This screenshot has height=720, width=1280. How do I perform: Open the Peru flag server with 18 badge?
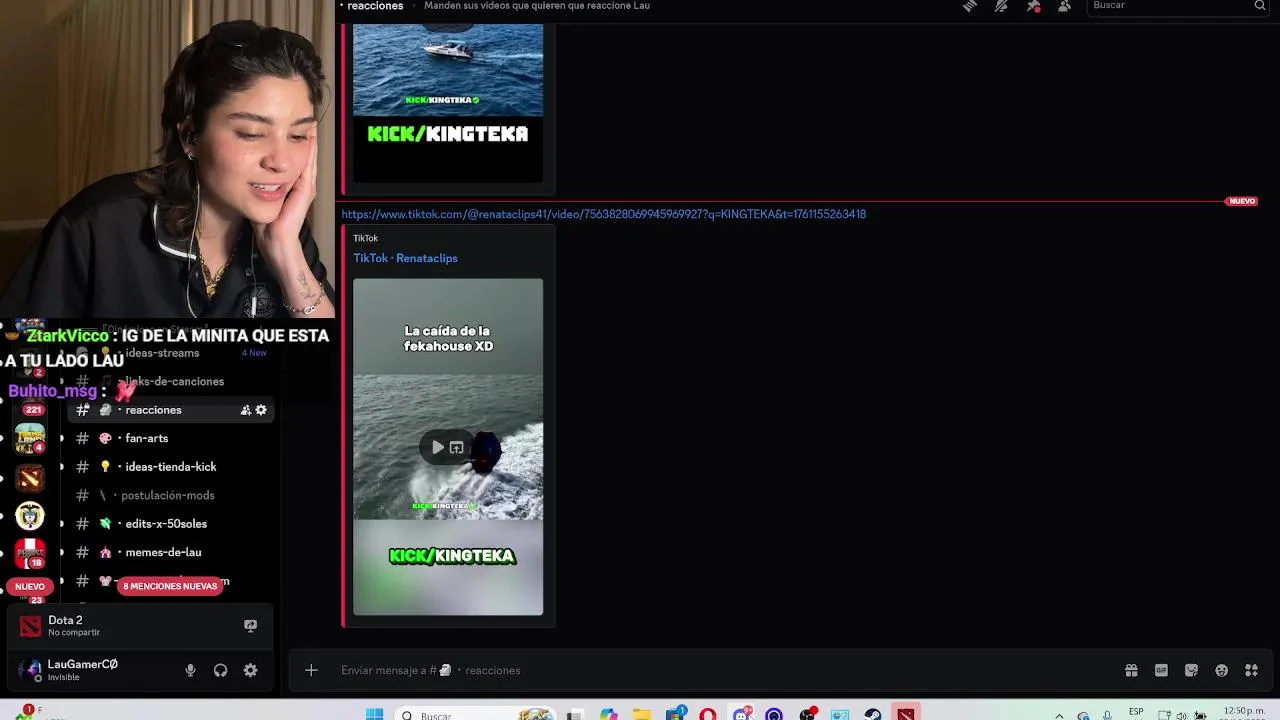pos(30,554)
